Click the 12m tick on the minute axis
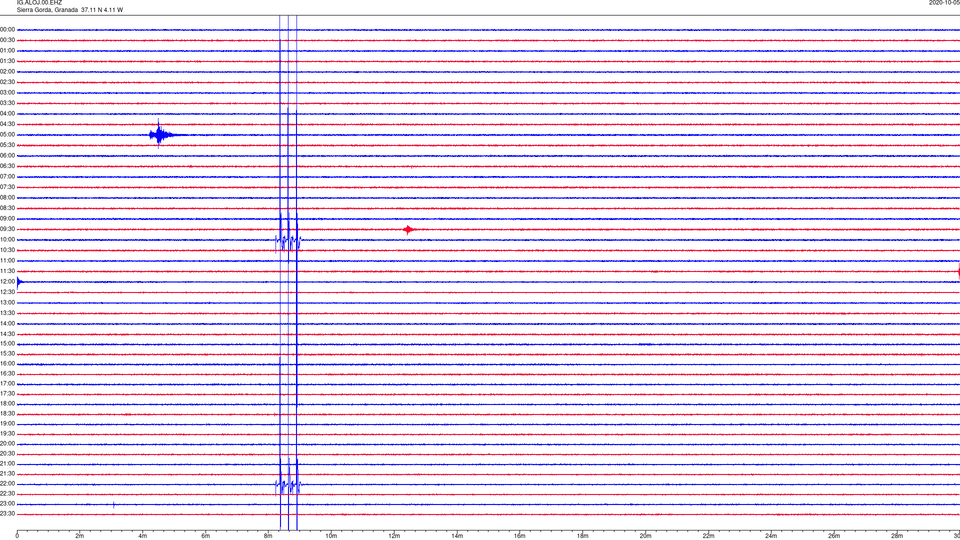960x540 pixels. pos(394,536)
